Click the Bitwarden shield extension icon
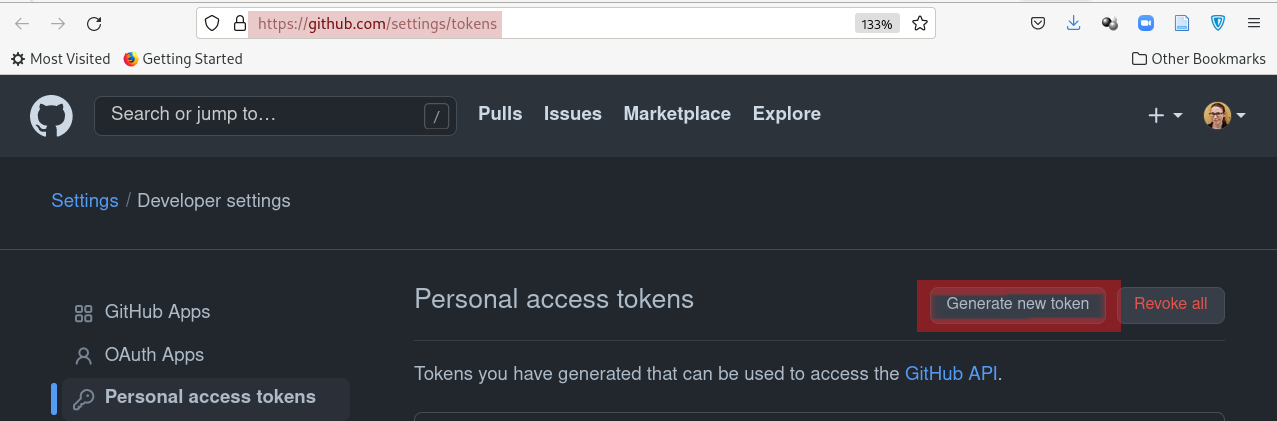Viewport: 1277px width, 421px height. click(1217, 23)
